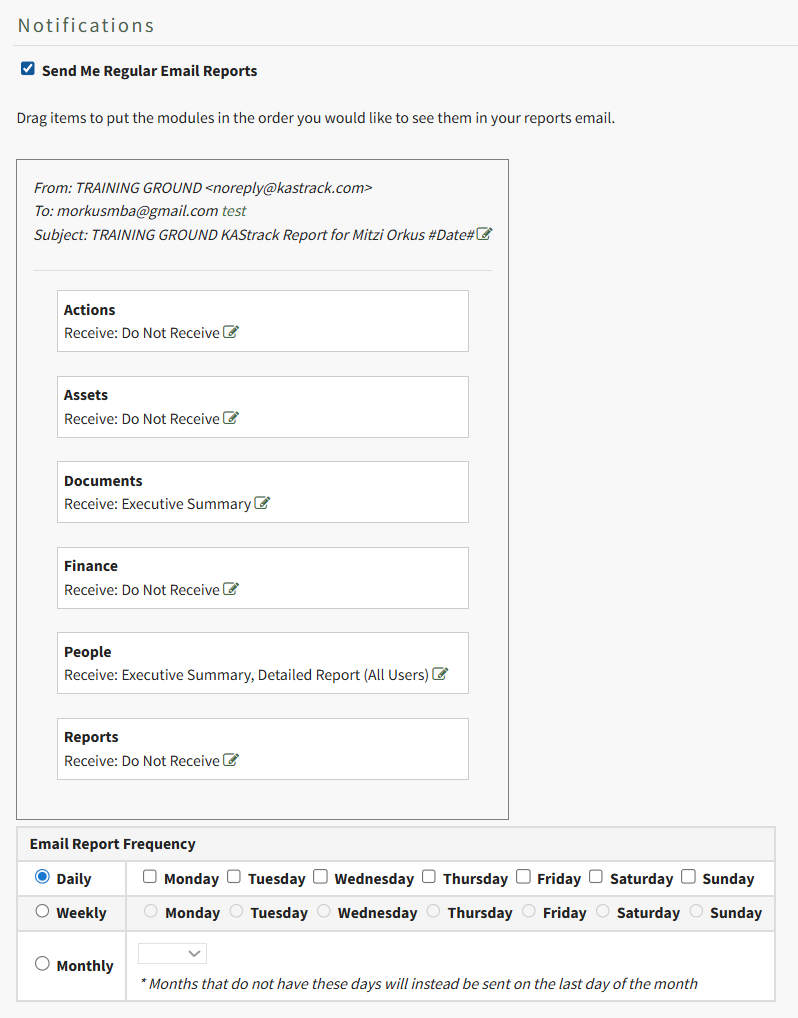798x1018 pixels.
Task: Edit the email subject line icon
Action: [484, 234]
